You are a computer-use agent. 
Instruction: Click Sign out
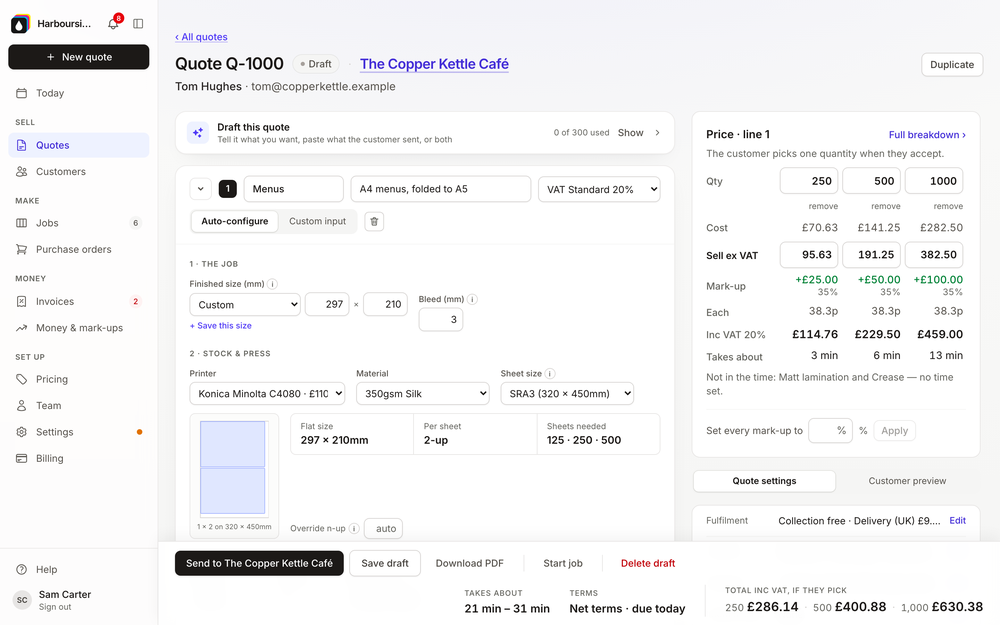pyautogui.click(x=55, y=607)
